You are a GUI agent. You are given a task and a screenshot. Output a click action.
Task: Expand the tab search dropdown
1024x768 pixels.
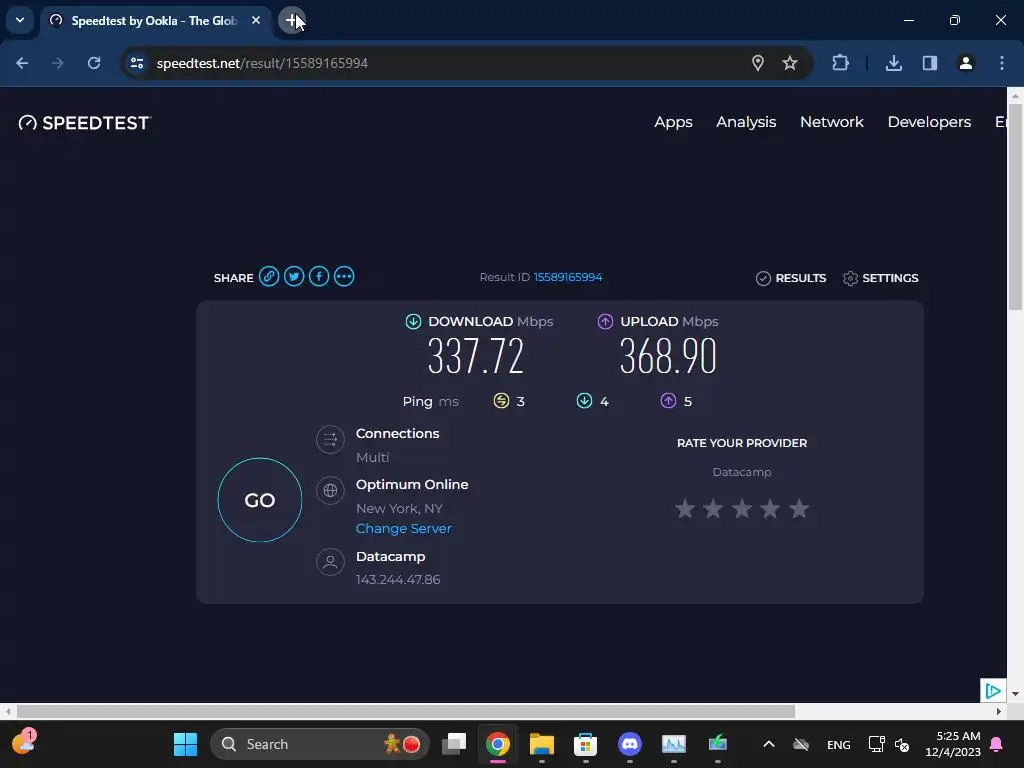[20, 20]
